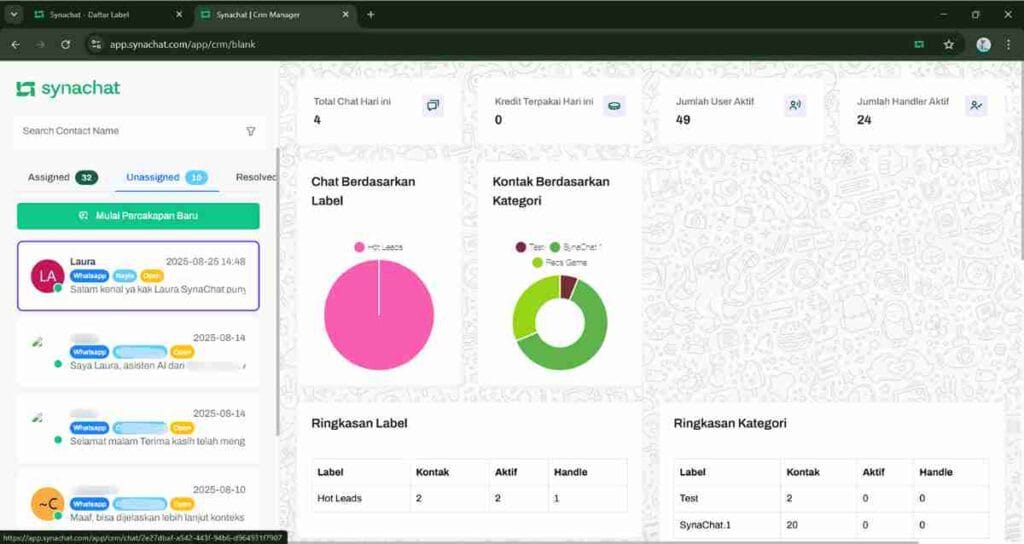
Task: Open the Resolved tab
Action: click(256, 177)
